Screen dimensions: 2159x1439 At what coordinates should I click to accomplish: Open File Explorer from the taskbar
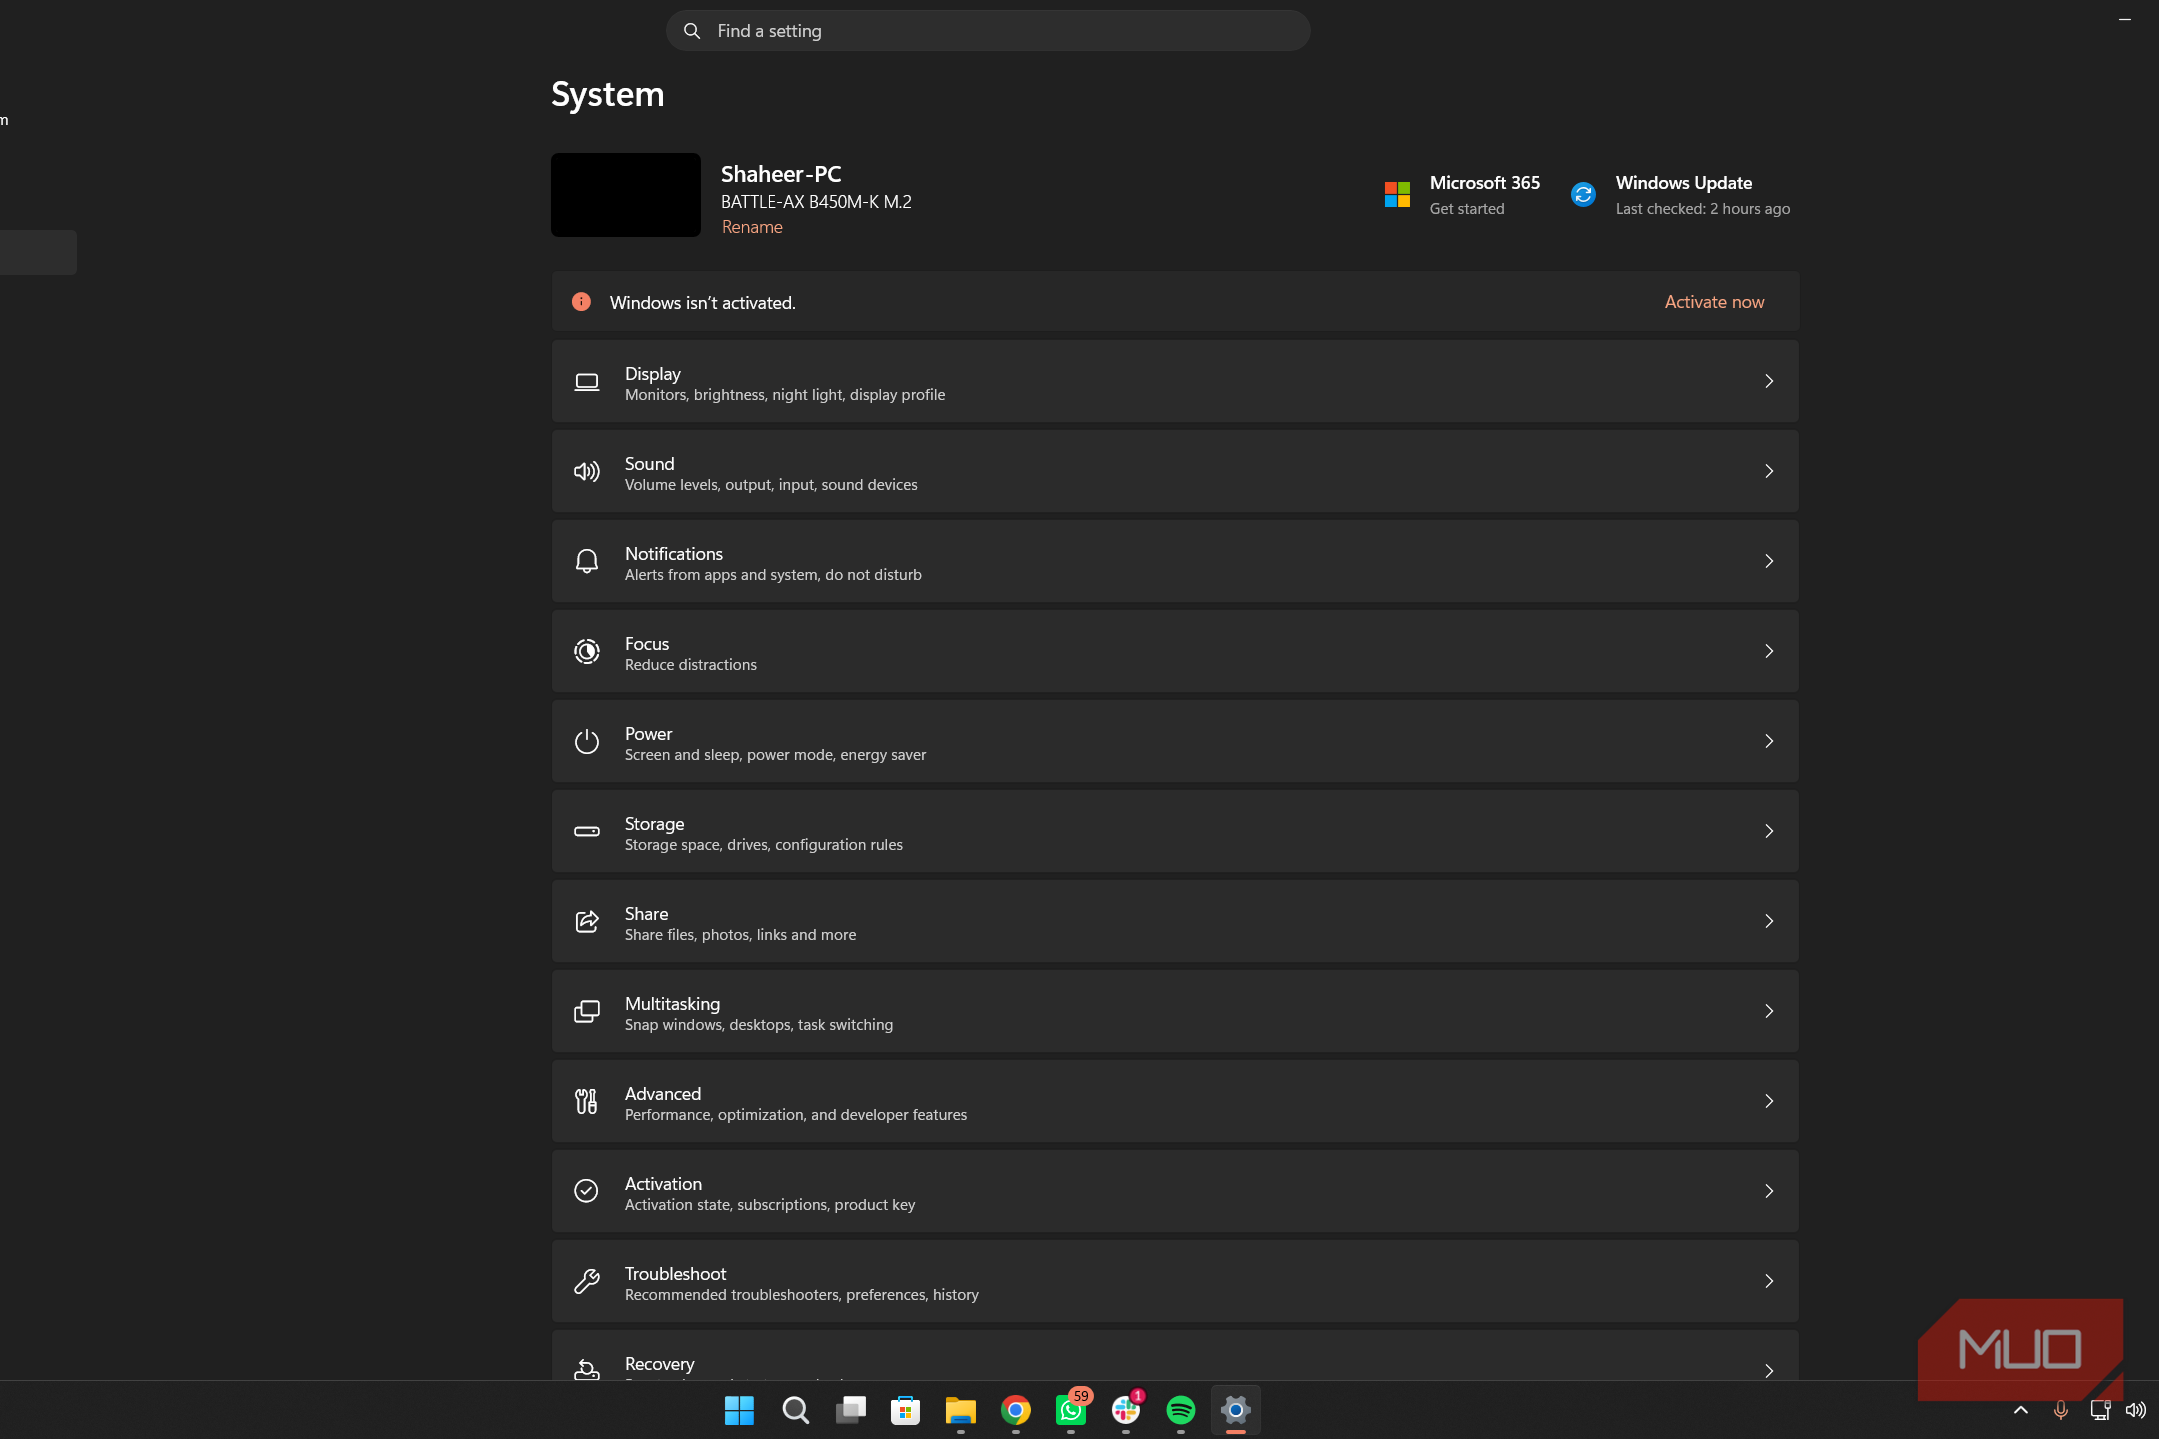(961, 1410)
